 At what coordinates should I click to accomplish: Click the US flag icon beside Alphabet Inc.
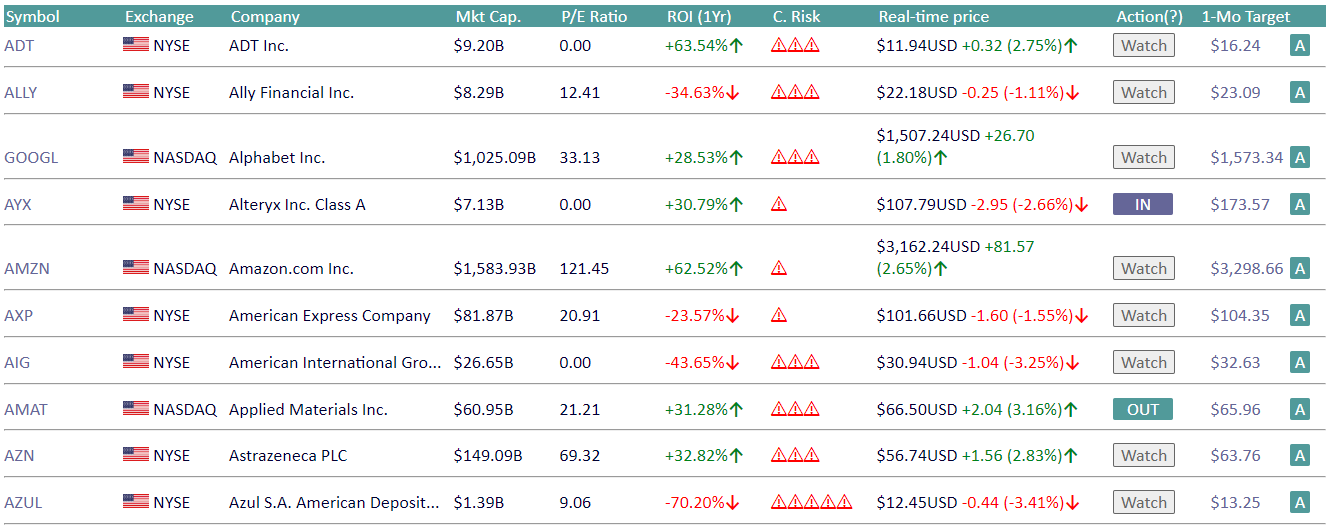coord(136,157)
